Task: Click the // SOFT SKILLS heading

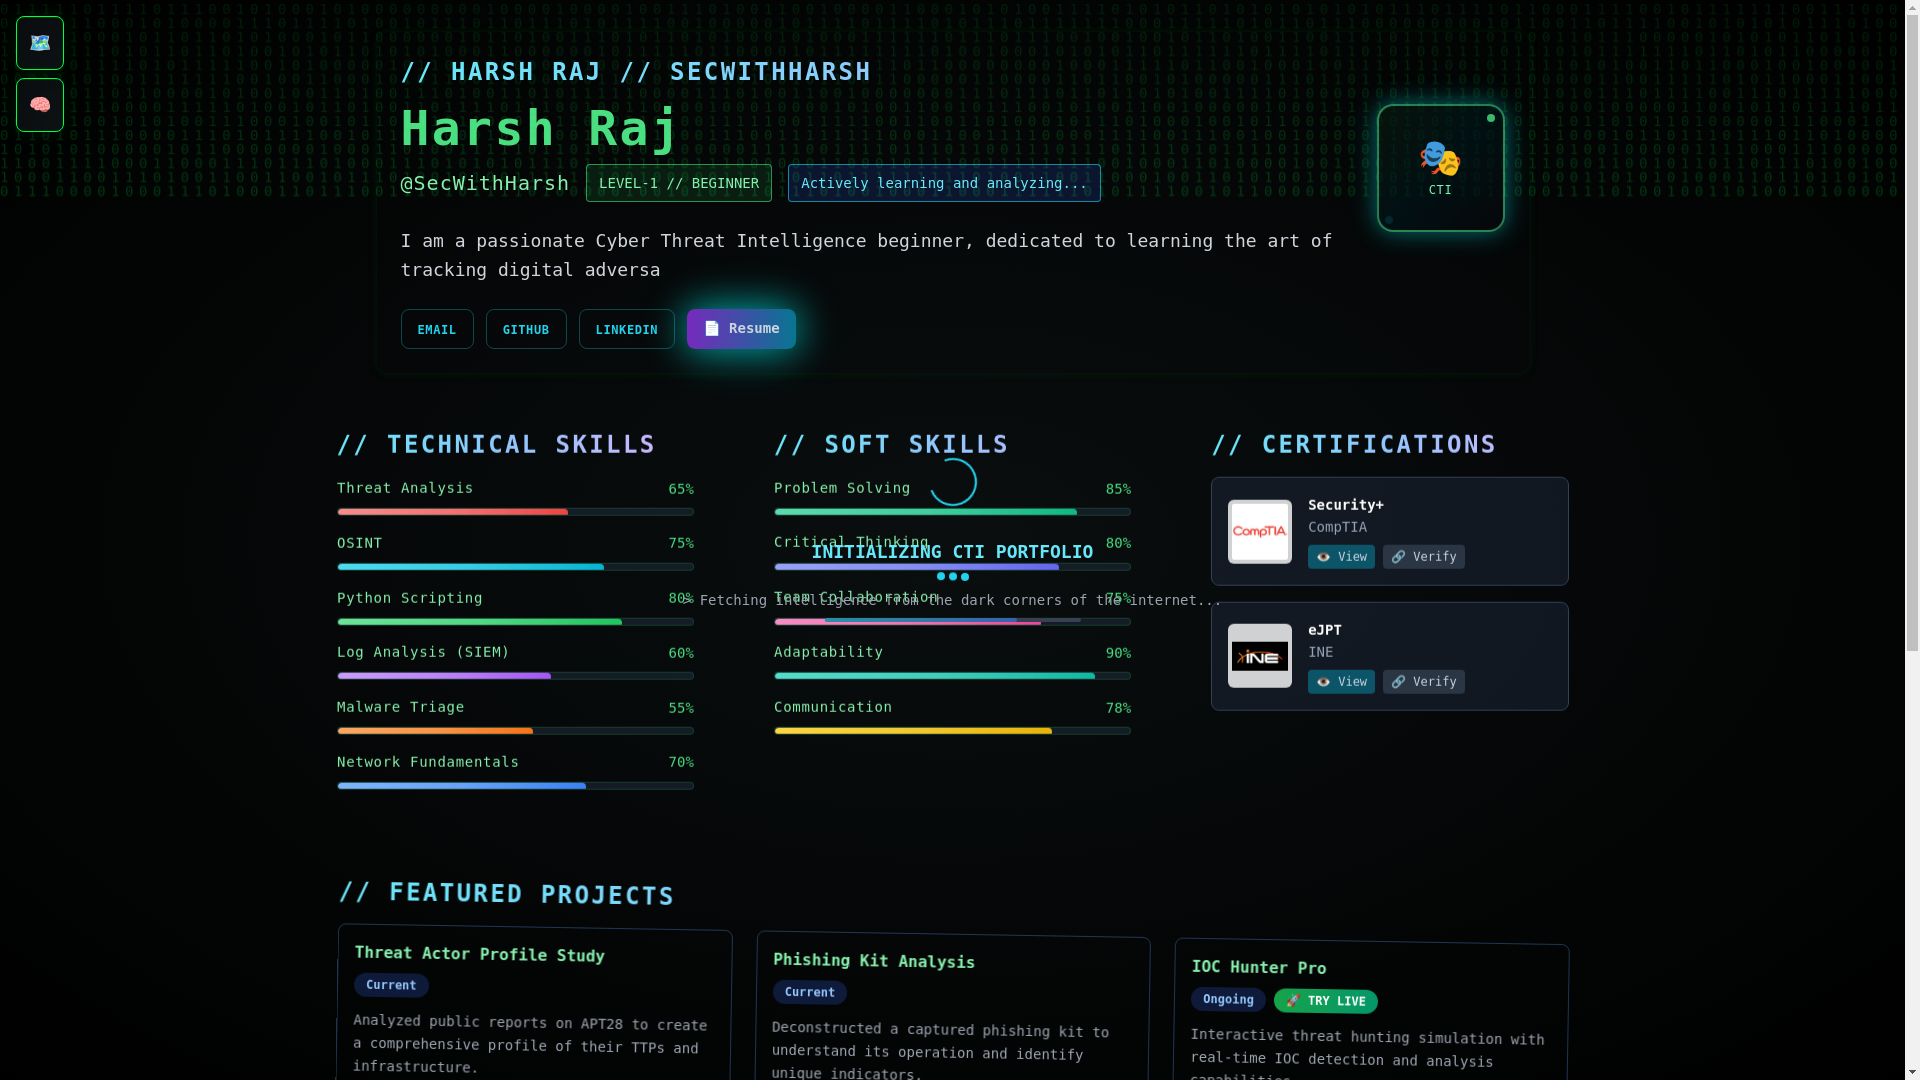Action: pyautogui.click(x=891, y=444)
